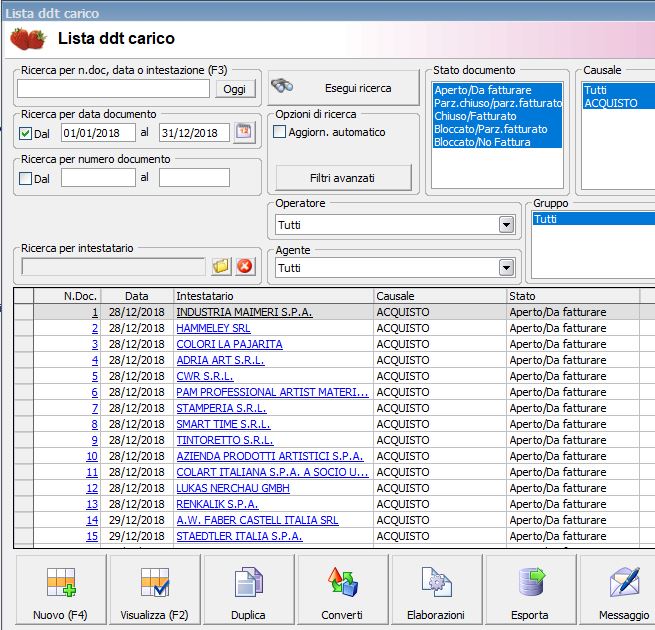Click the binoculars icon for Esegui ricerca
The width and height of the screenshot is (655, 630).
tap(282, 86)
